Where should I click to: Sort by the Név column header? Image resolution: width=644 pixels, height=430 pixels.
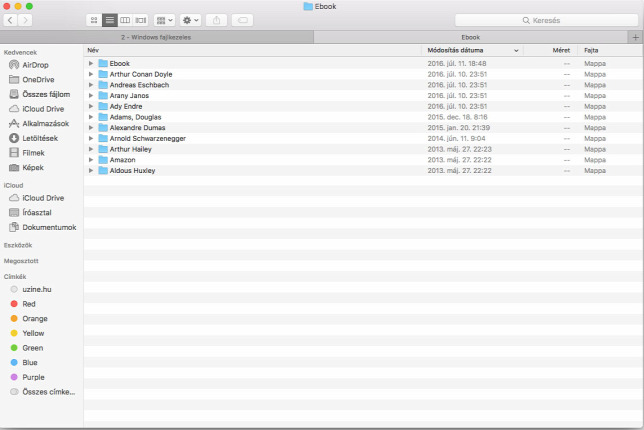point(253,50)
